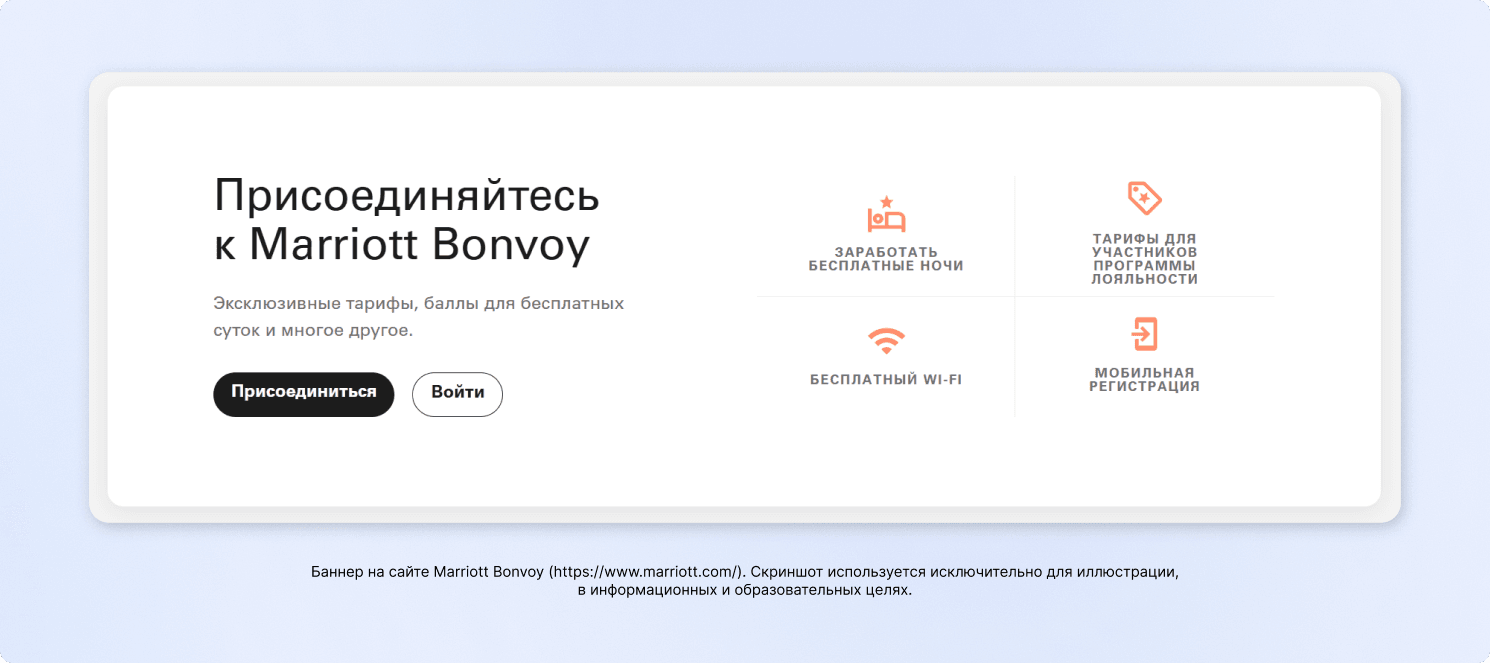Select the ЗАРАБОТАТЬ БЕСПЛАТНЫЕ НОЧИ label

click(x=886, y=259)
